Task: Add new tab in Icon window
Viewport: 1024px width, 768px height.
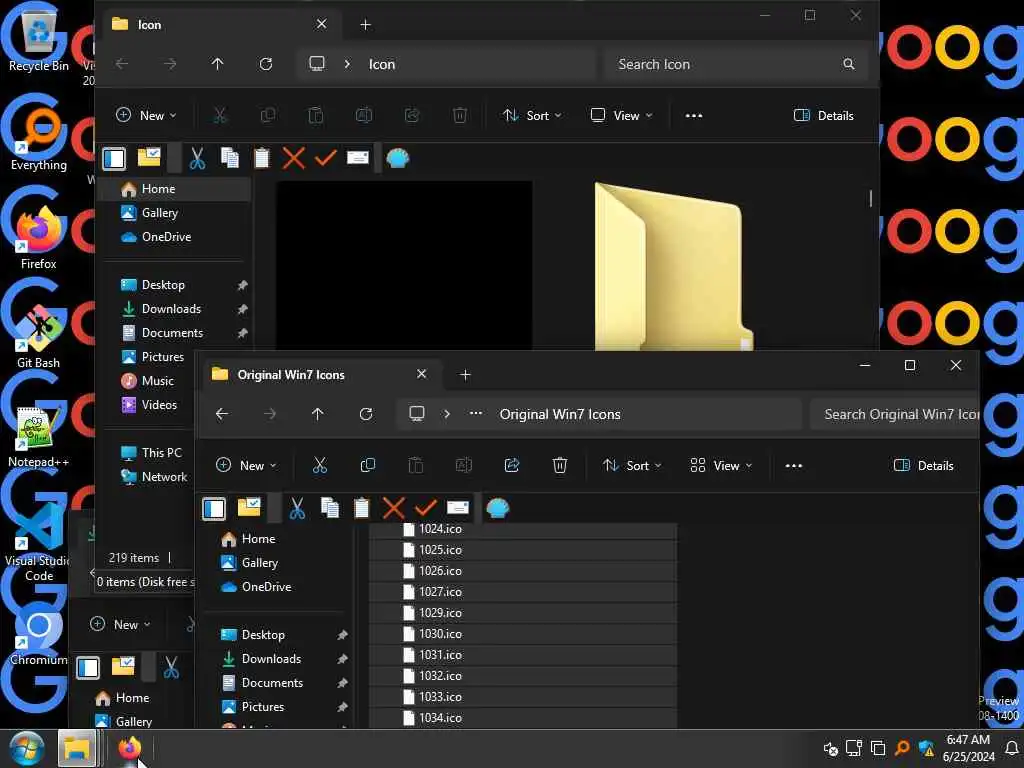Action: 366,25
